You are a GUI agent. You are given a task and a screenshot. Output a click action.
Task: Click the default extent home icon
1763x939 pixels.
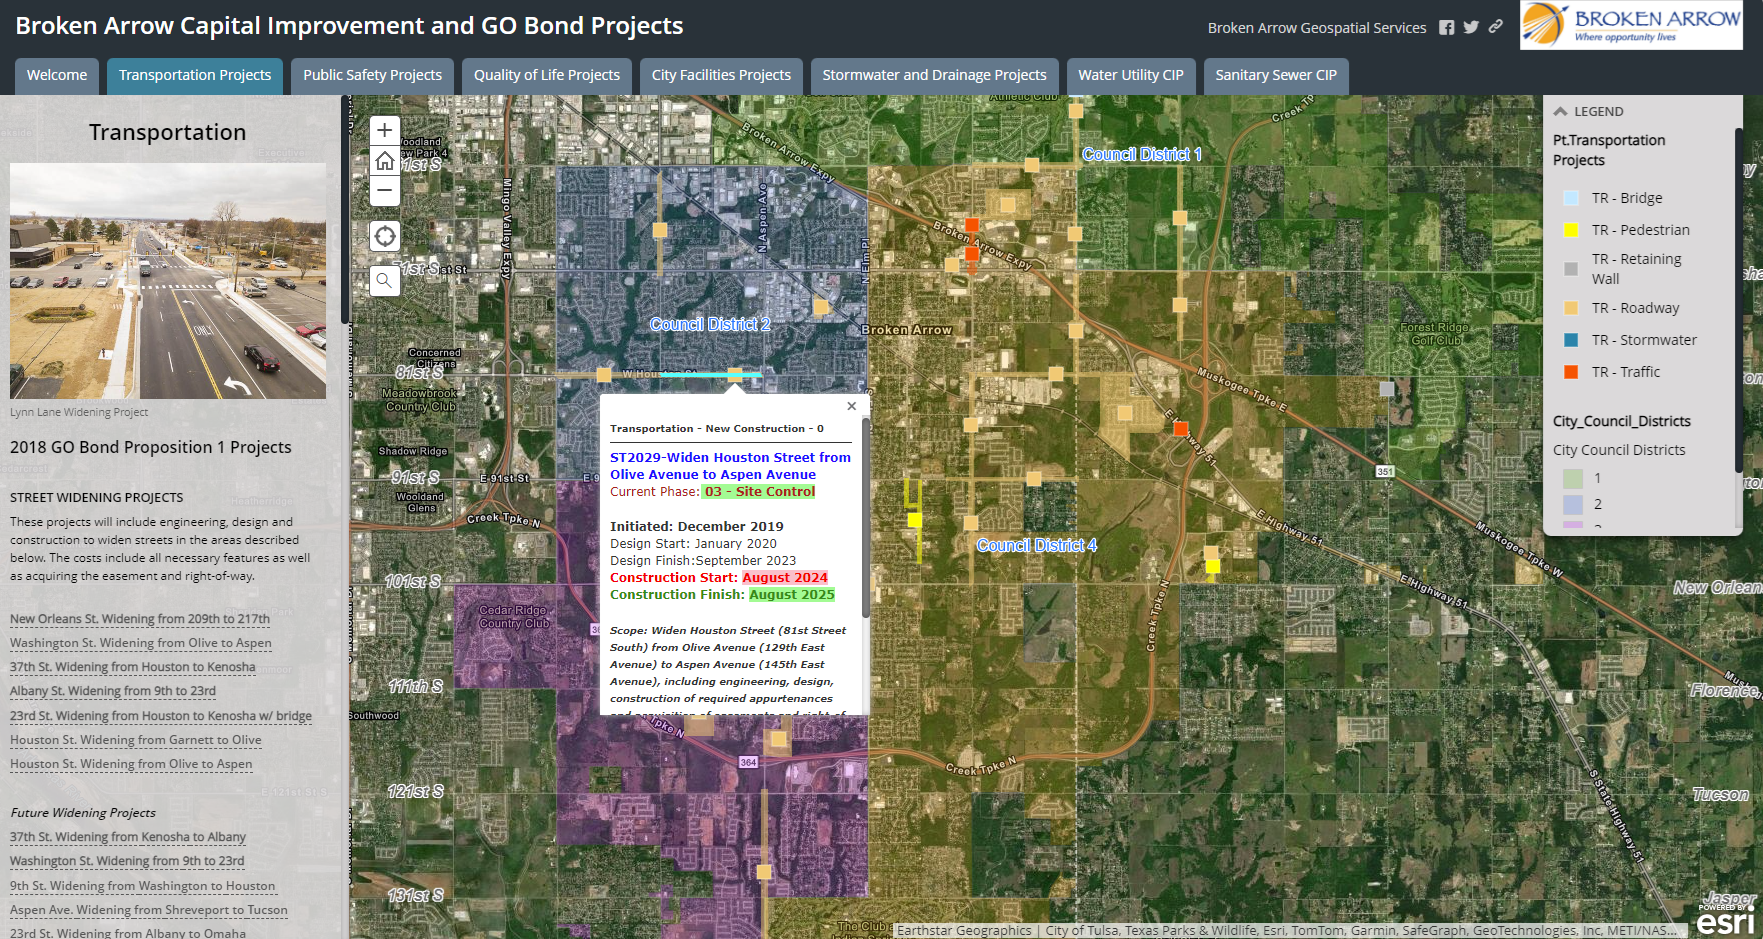384,159
